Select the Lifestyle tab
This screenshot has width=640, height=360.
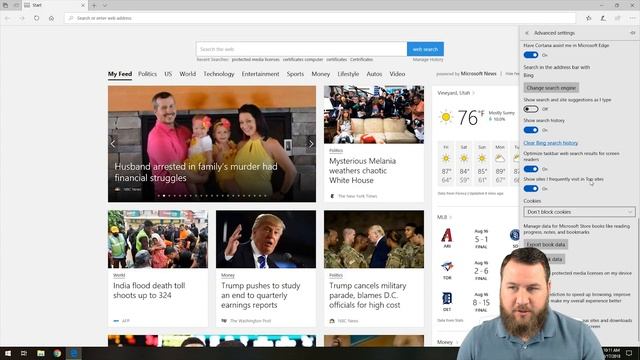[x=348, y=74]
